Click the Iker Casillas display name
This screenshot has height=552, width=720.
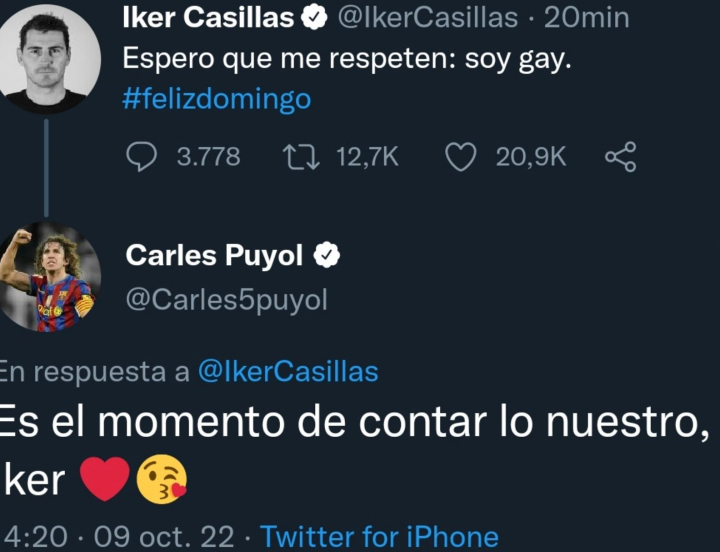point(207,17)
